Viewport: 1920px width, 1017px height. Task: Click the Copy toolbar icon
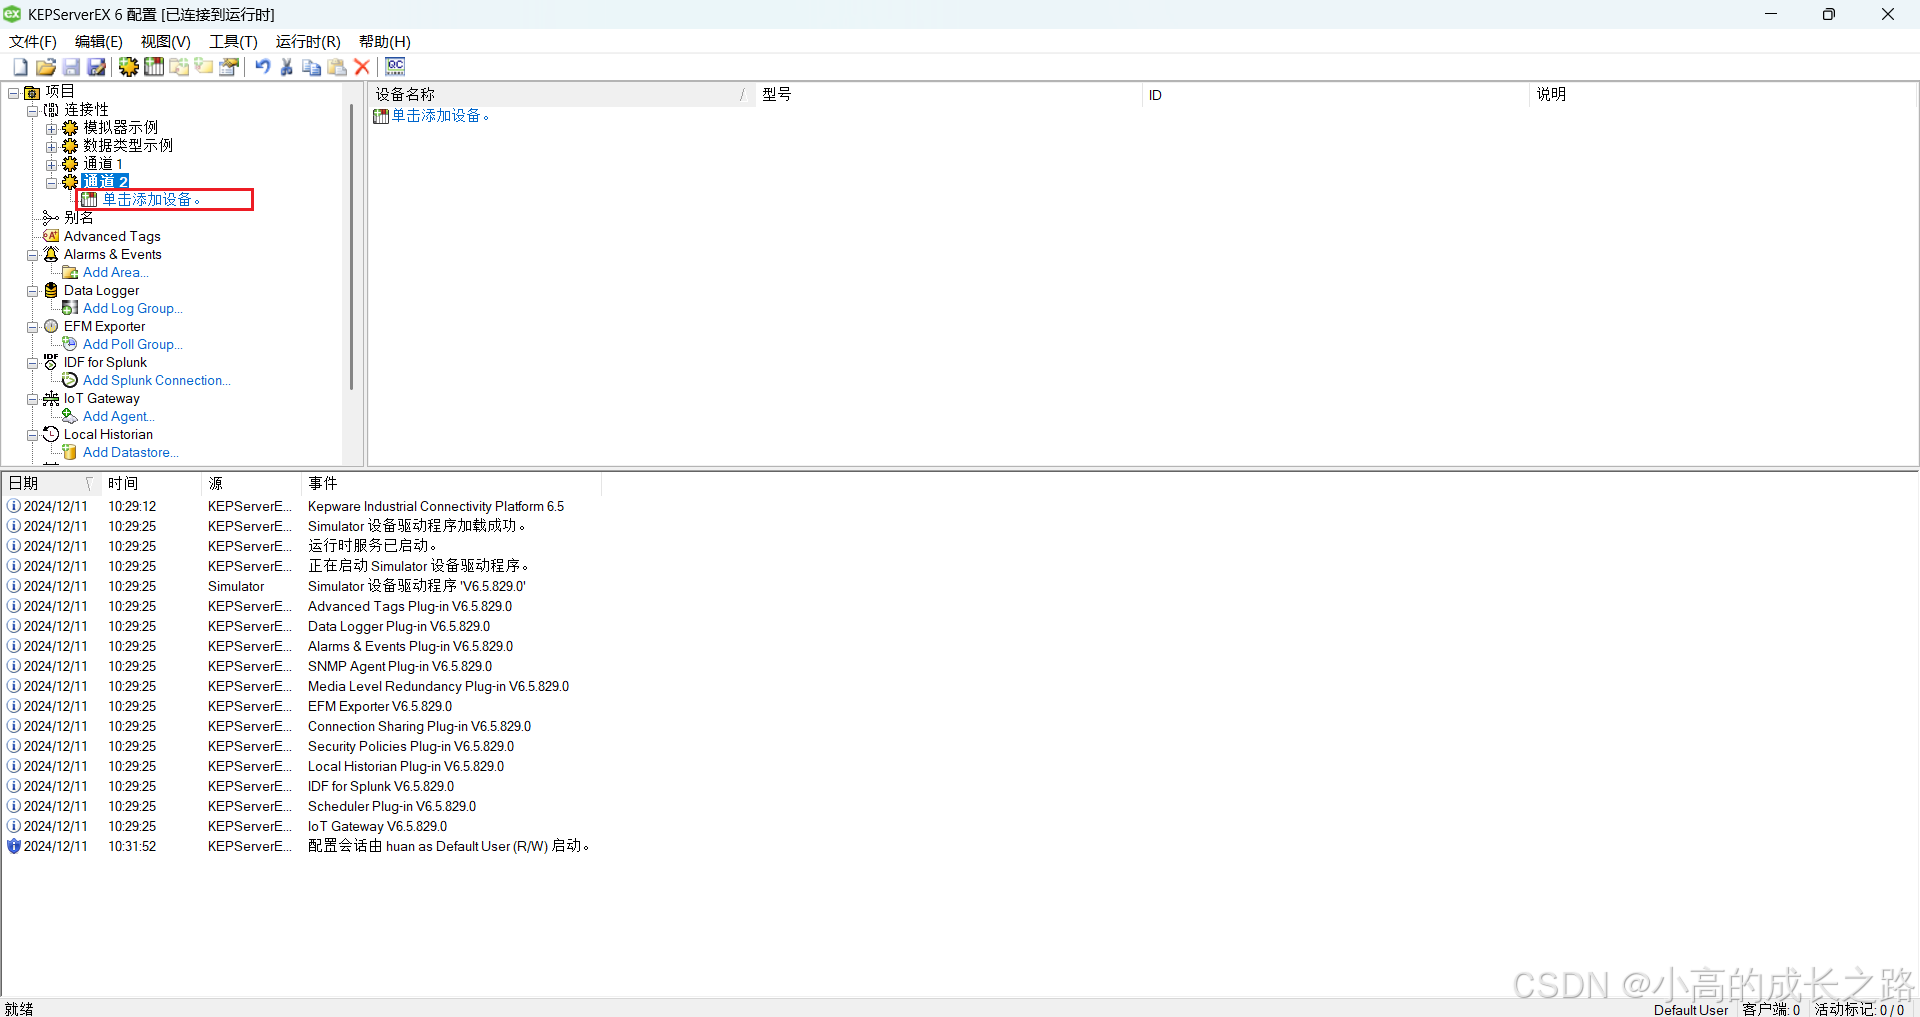(x=312, y=67)
